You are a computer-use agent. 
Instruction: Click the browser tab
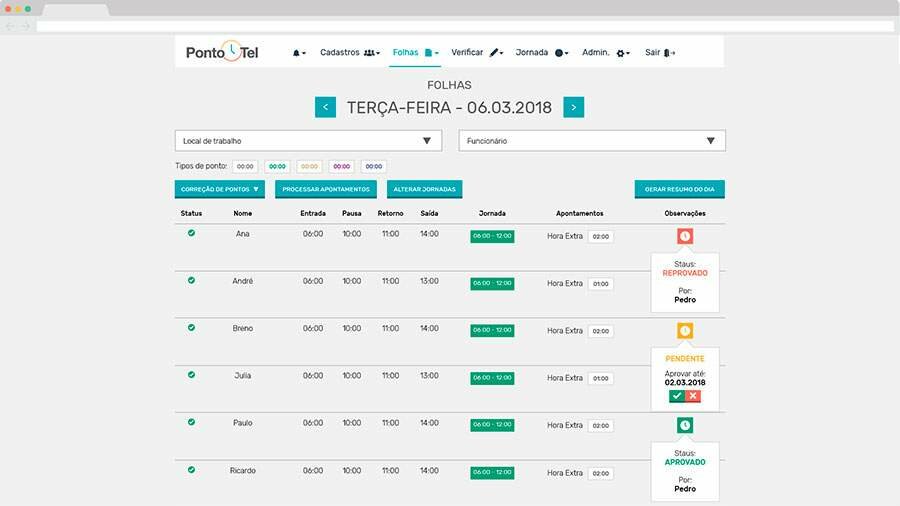tap(76, 10)
